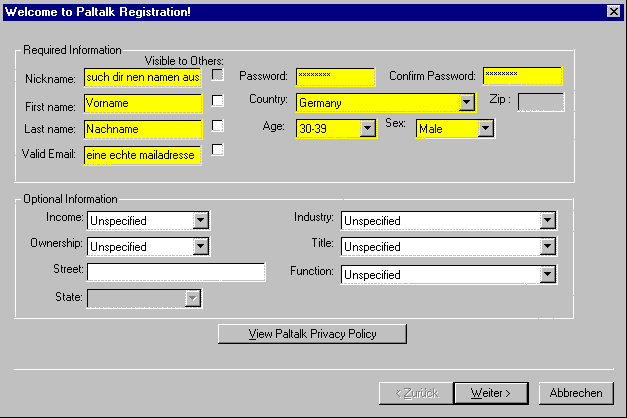Click into the Nickname text field

(143, 77)
